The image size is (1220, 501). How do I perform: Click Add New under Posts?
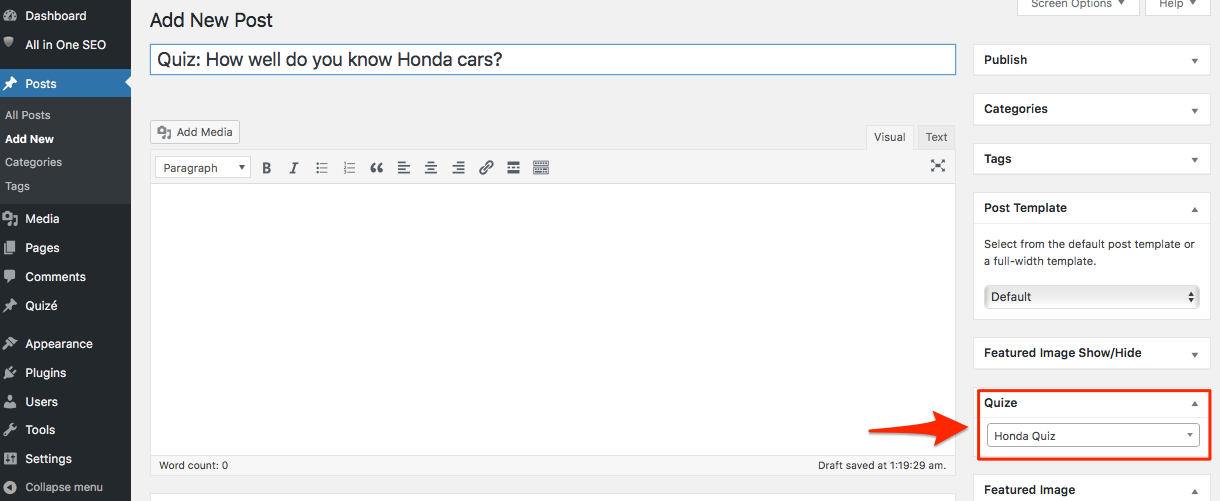[29, 139]
